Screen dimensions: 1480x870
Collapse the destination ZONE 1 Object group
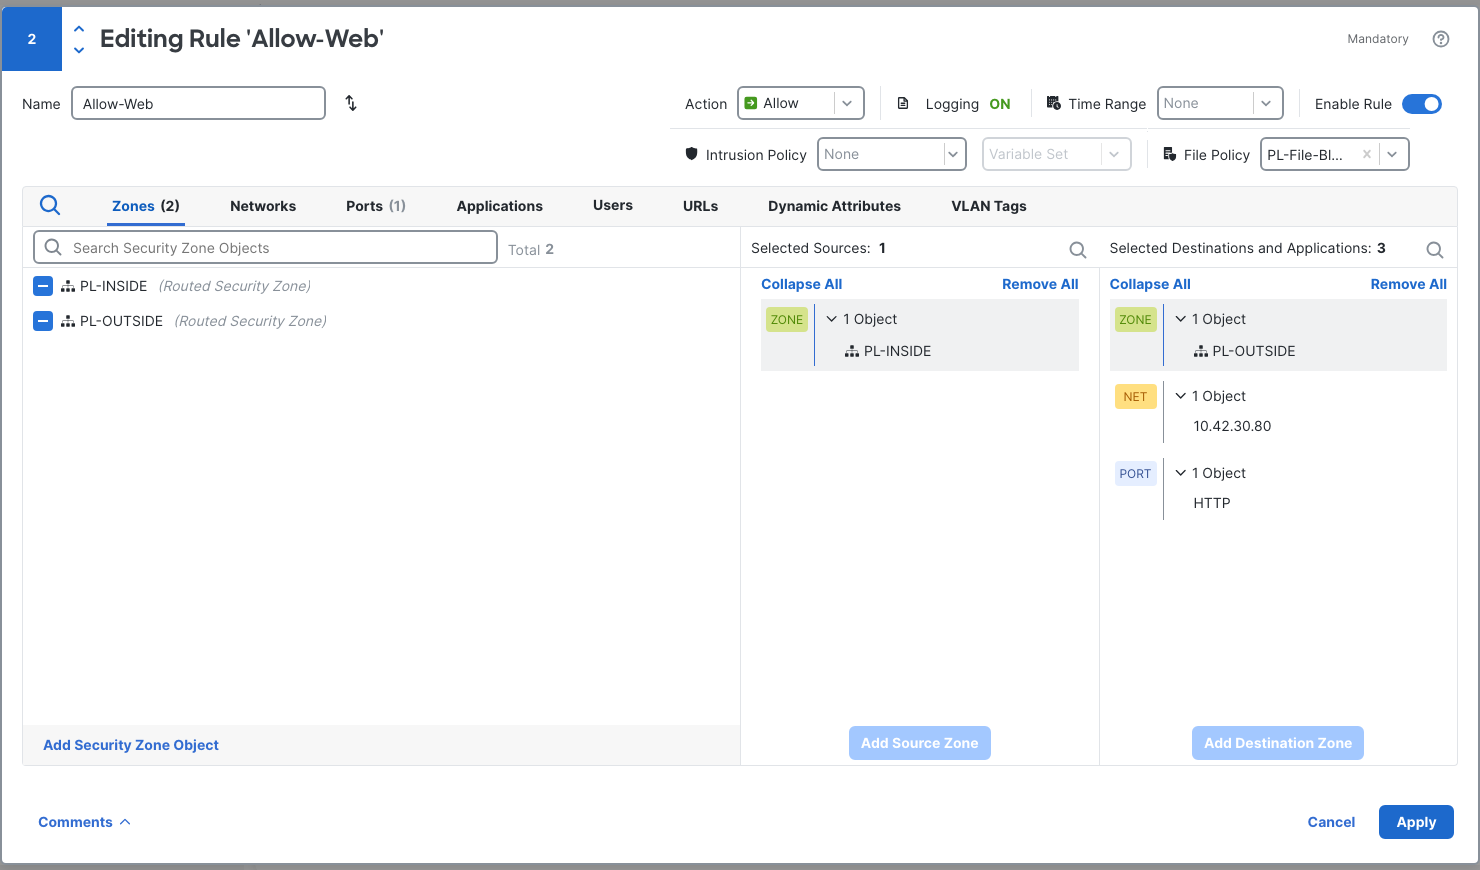1181,319
